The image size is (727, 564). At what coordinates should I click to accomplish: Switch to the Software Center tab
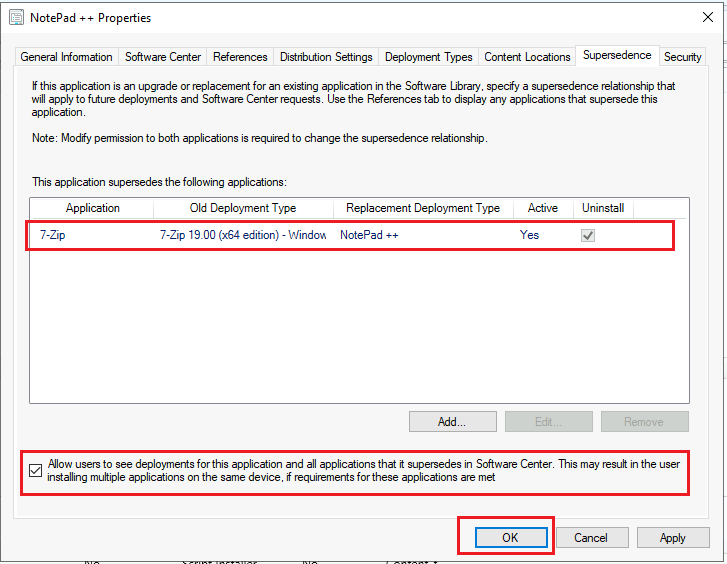(x=163, y=57)
